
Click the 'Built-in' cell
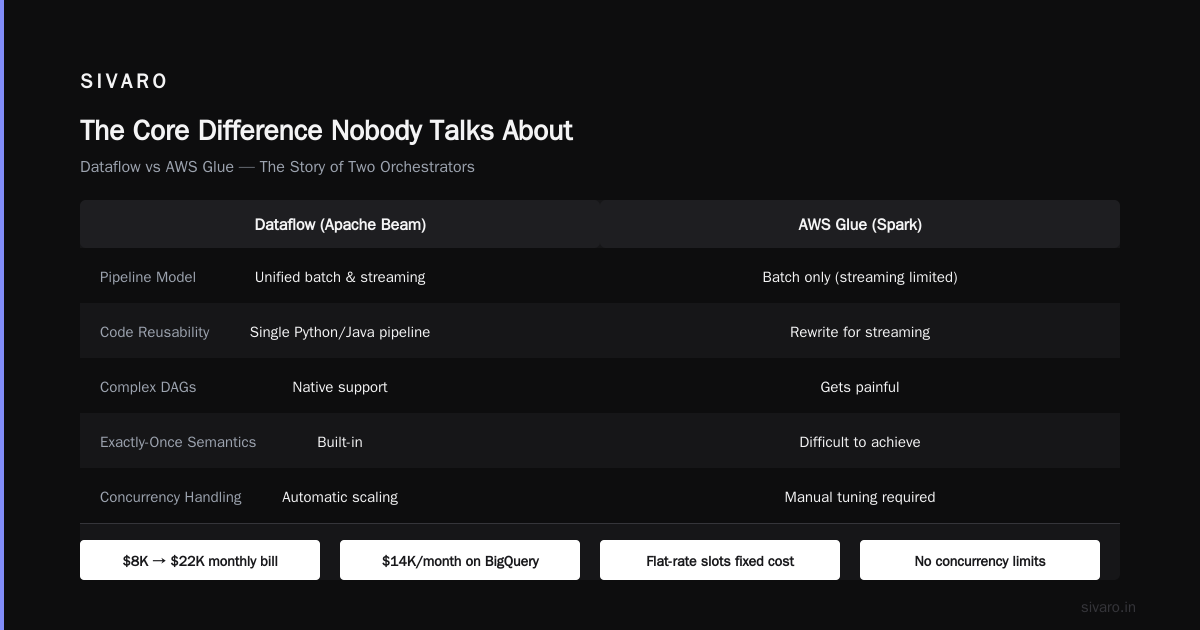pyautogui.click(x=340, y=442)
